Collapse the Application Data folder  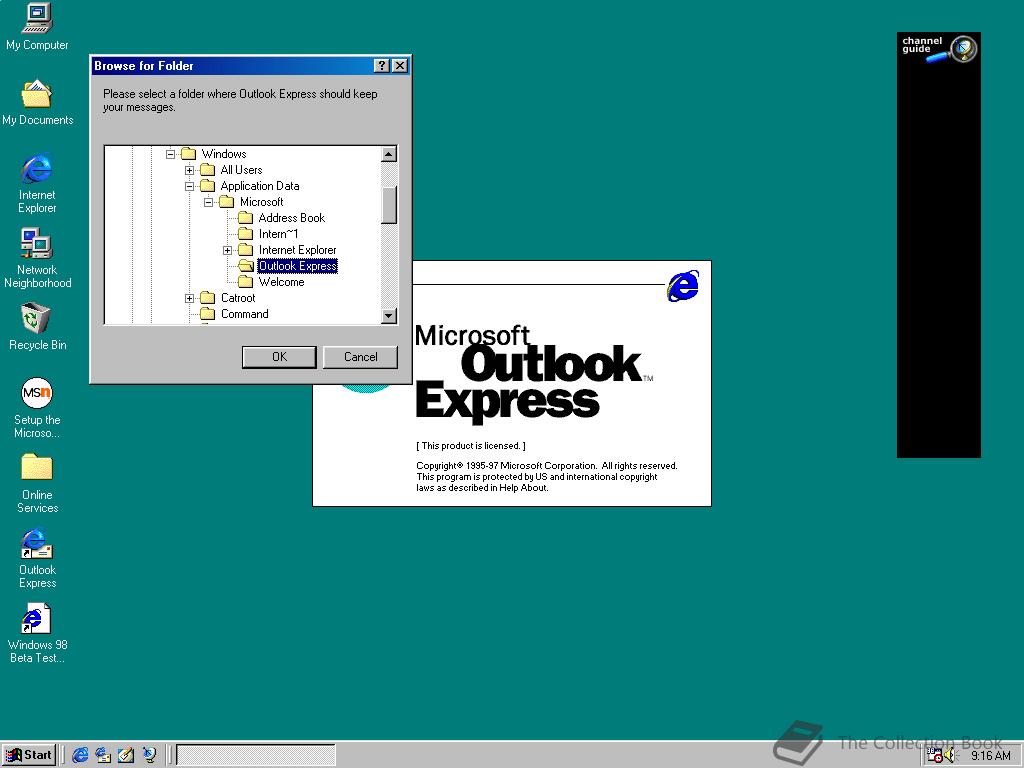(189, 187)
